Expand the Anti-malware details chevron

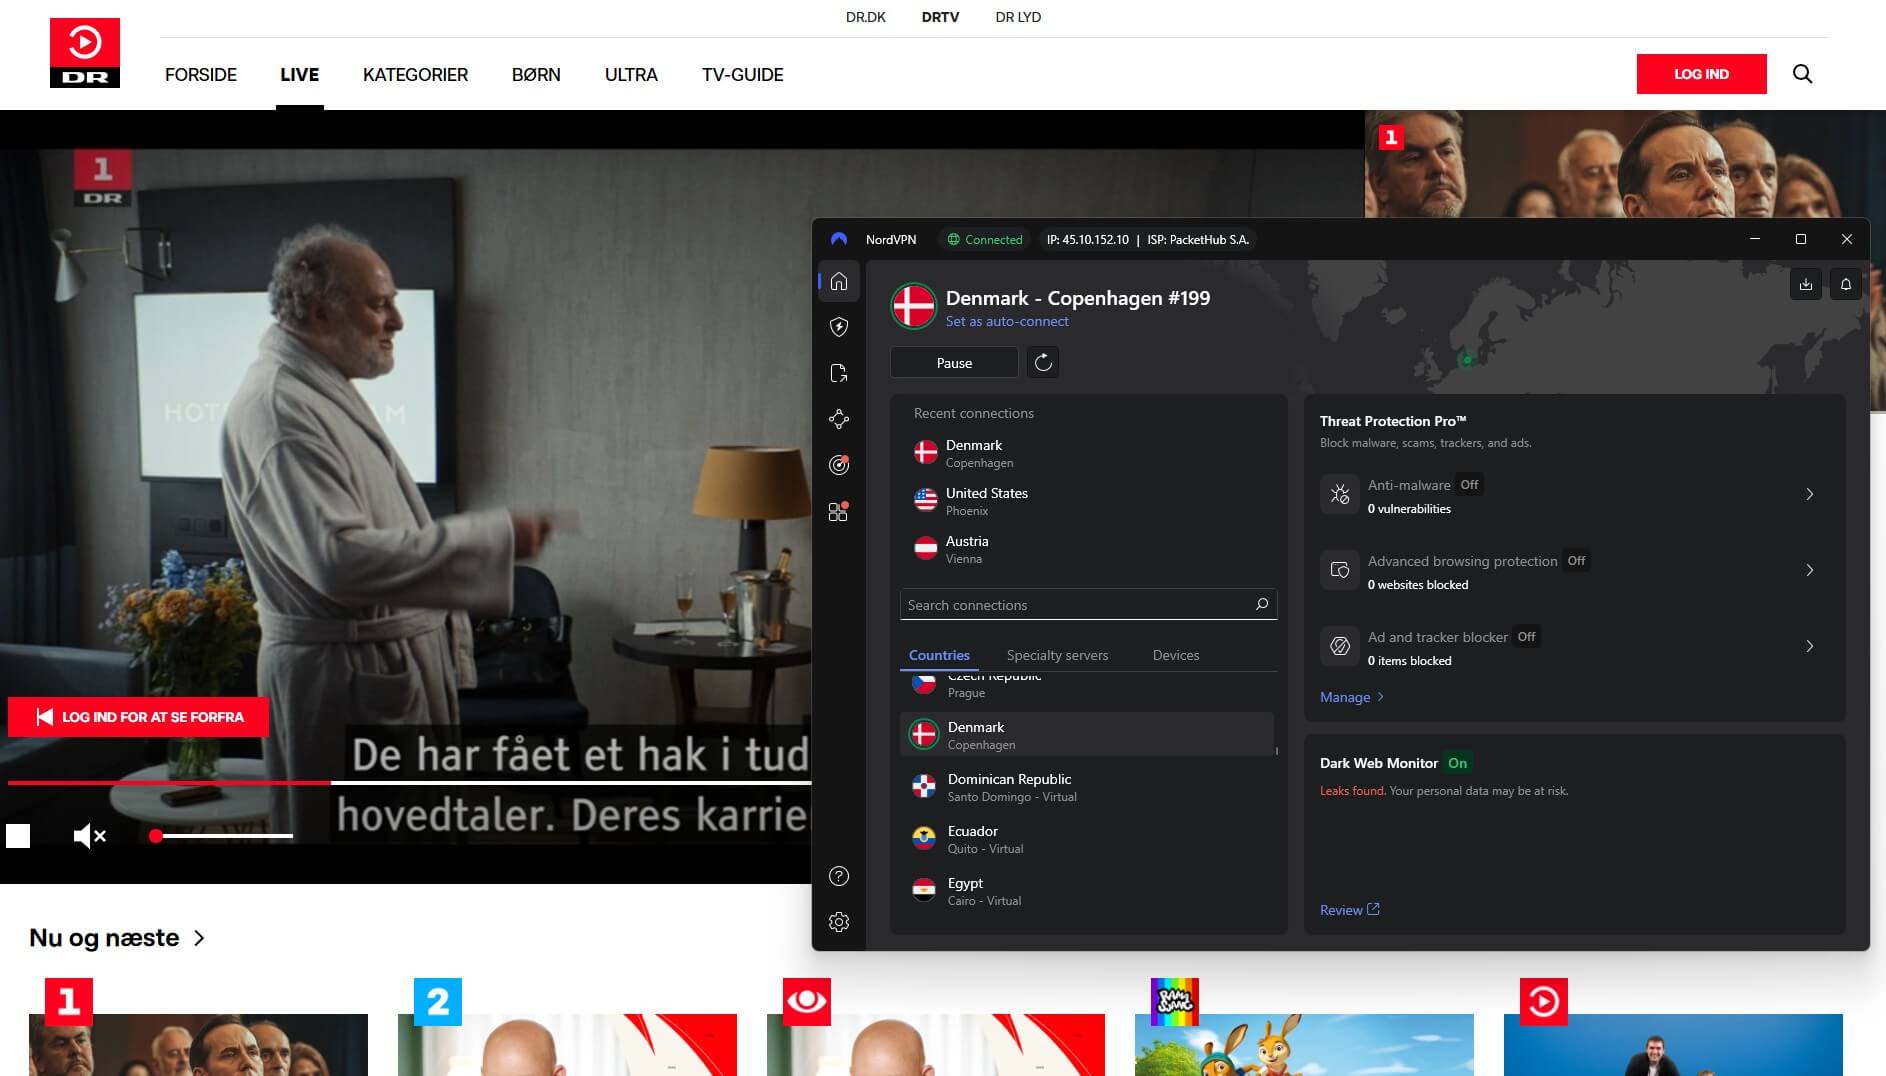(1810, 493)
